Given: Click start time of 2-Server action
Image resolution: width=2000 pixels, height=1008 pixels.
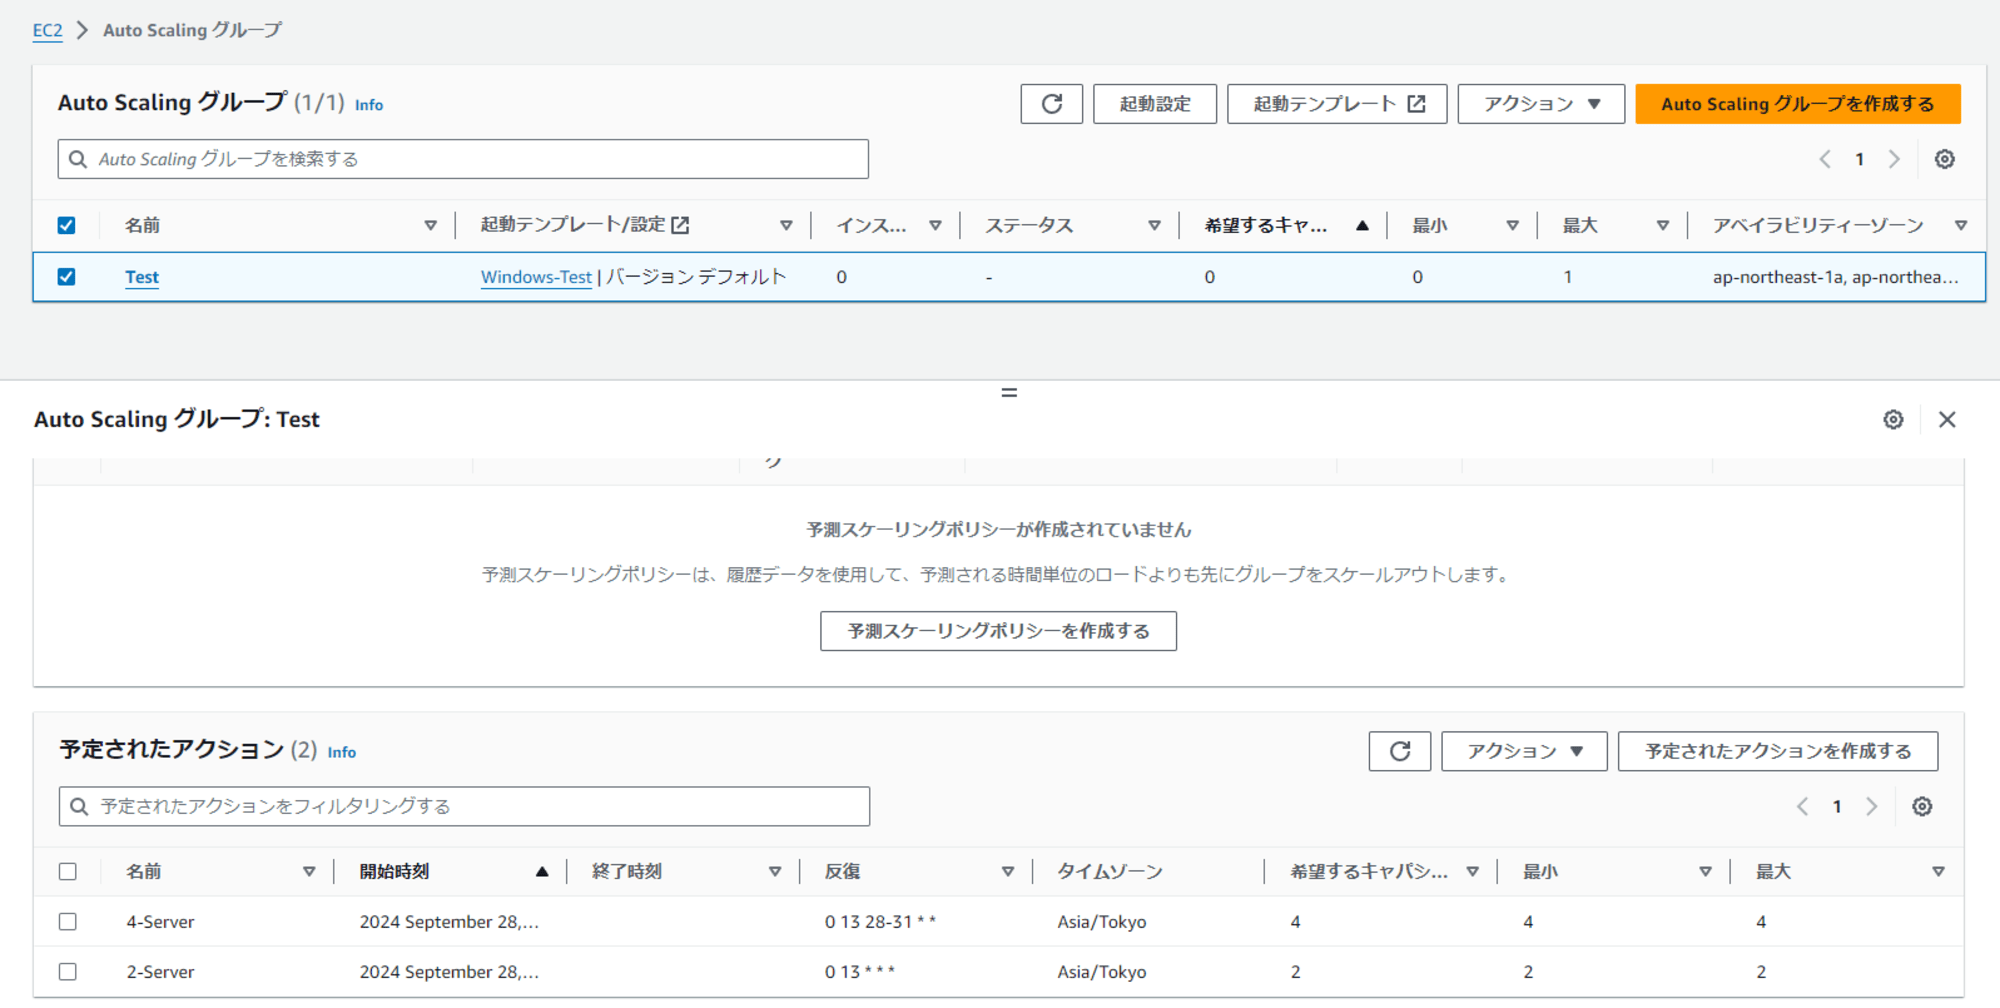Looking at the screenshot, I should point(449,972).
